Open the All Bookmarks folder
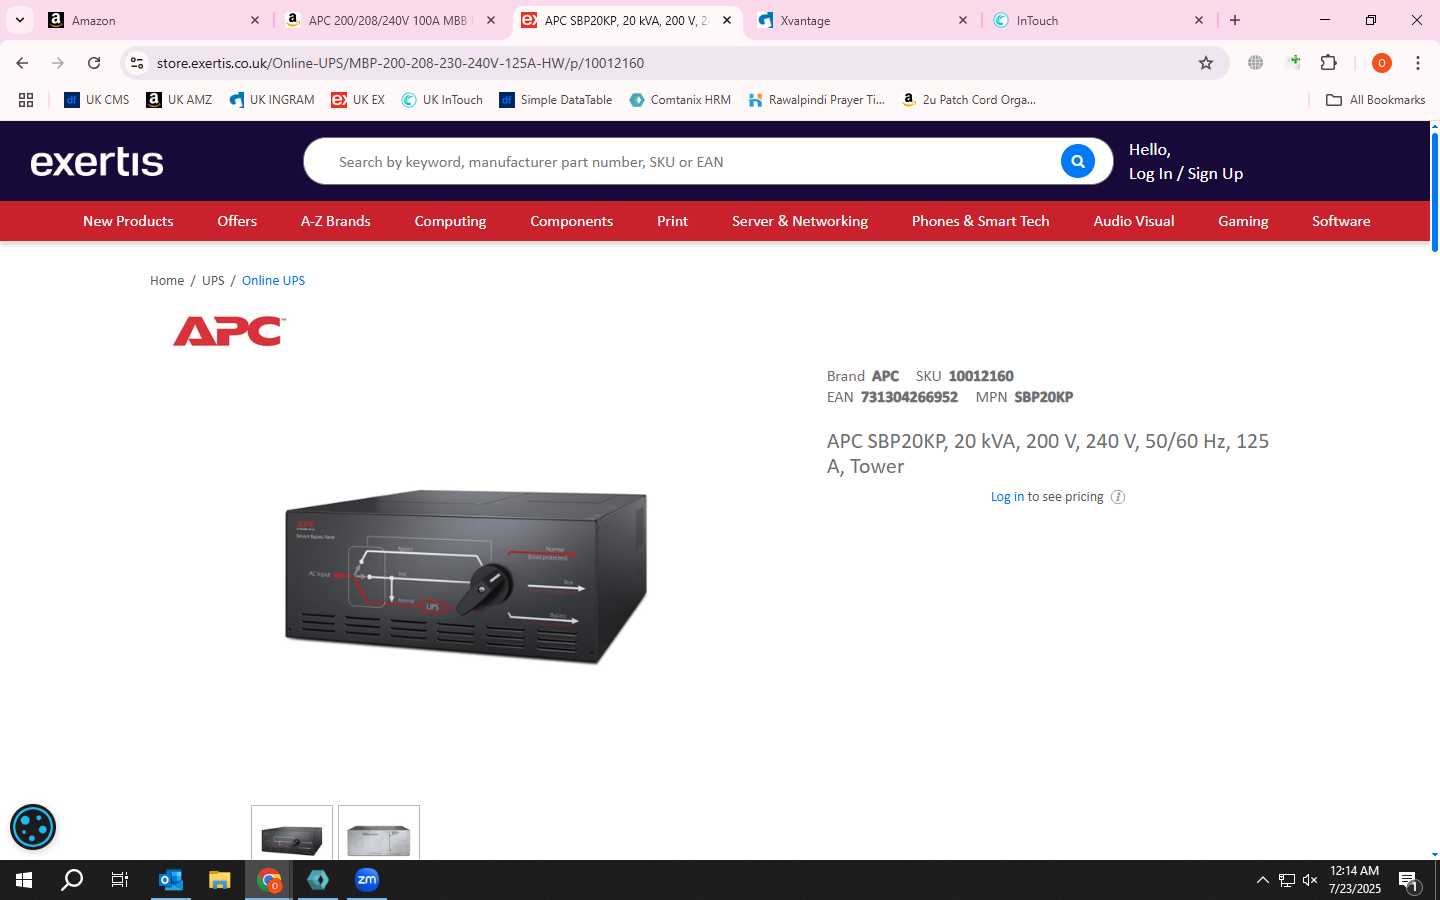1440x900 pixels. 1375,100
